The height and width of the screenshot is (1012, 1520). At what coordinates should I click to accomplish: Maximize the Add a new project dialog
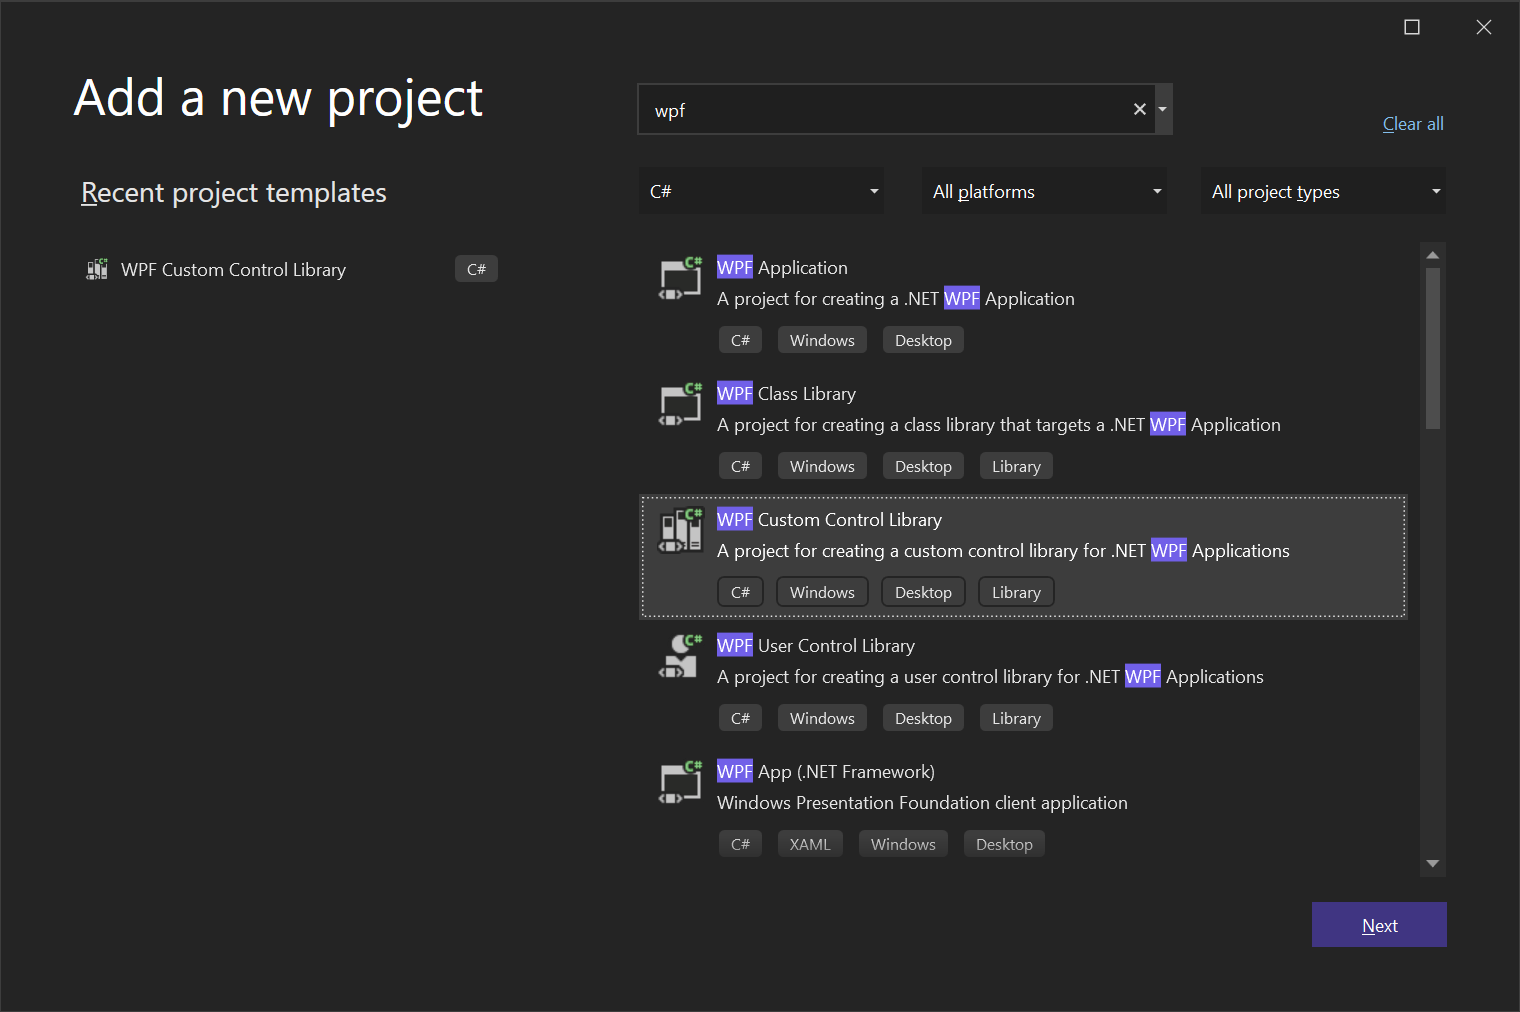tap(1412, 27)
